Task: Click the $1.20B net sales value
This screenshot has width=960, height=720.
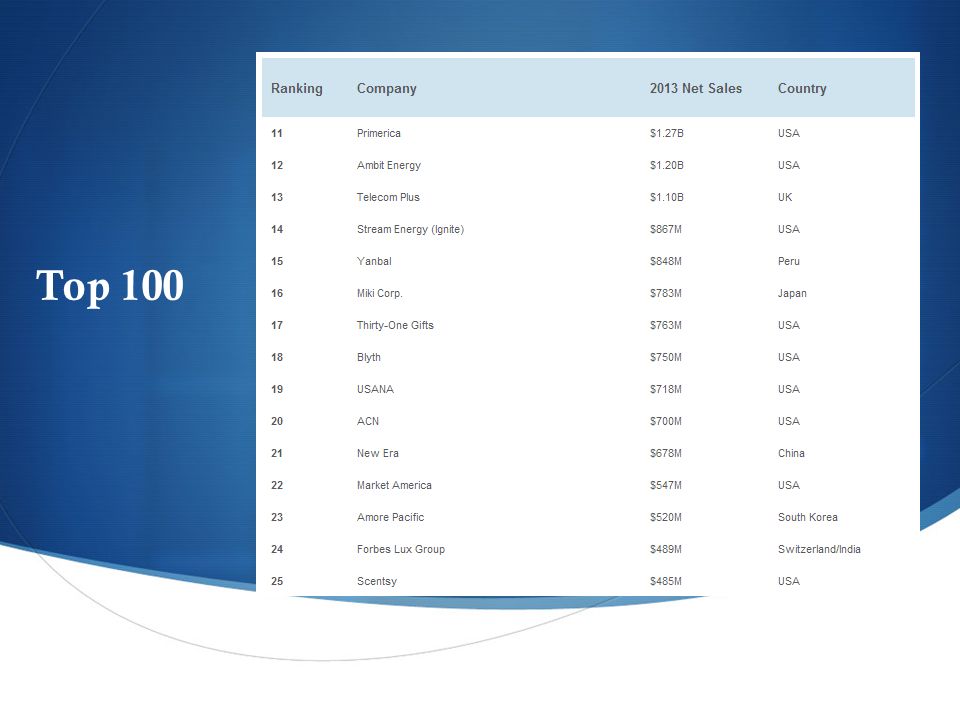Action: coord(667,165)
